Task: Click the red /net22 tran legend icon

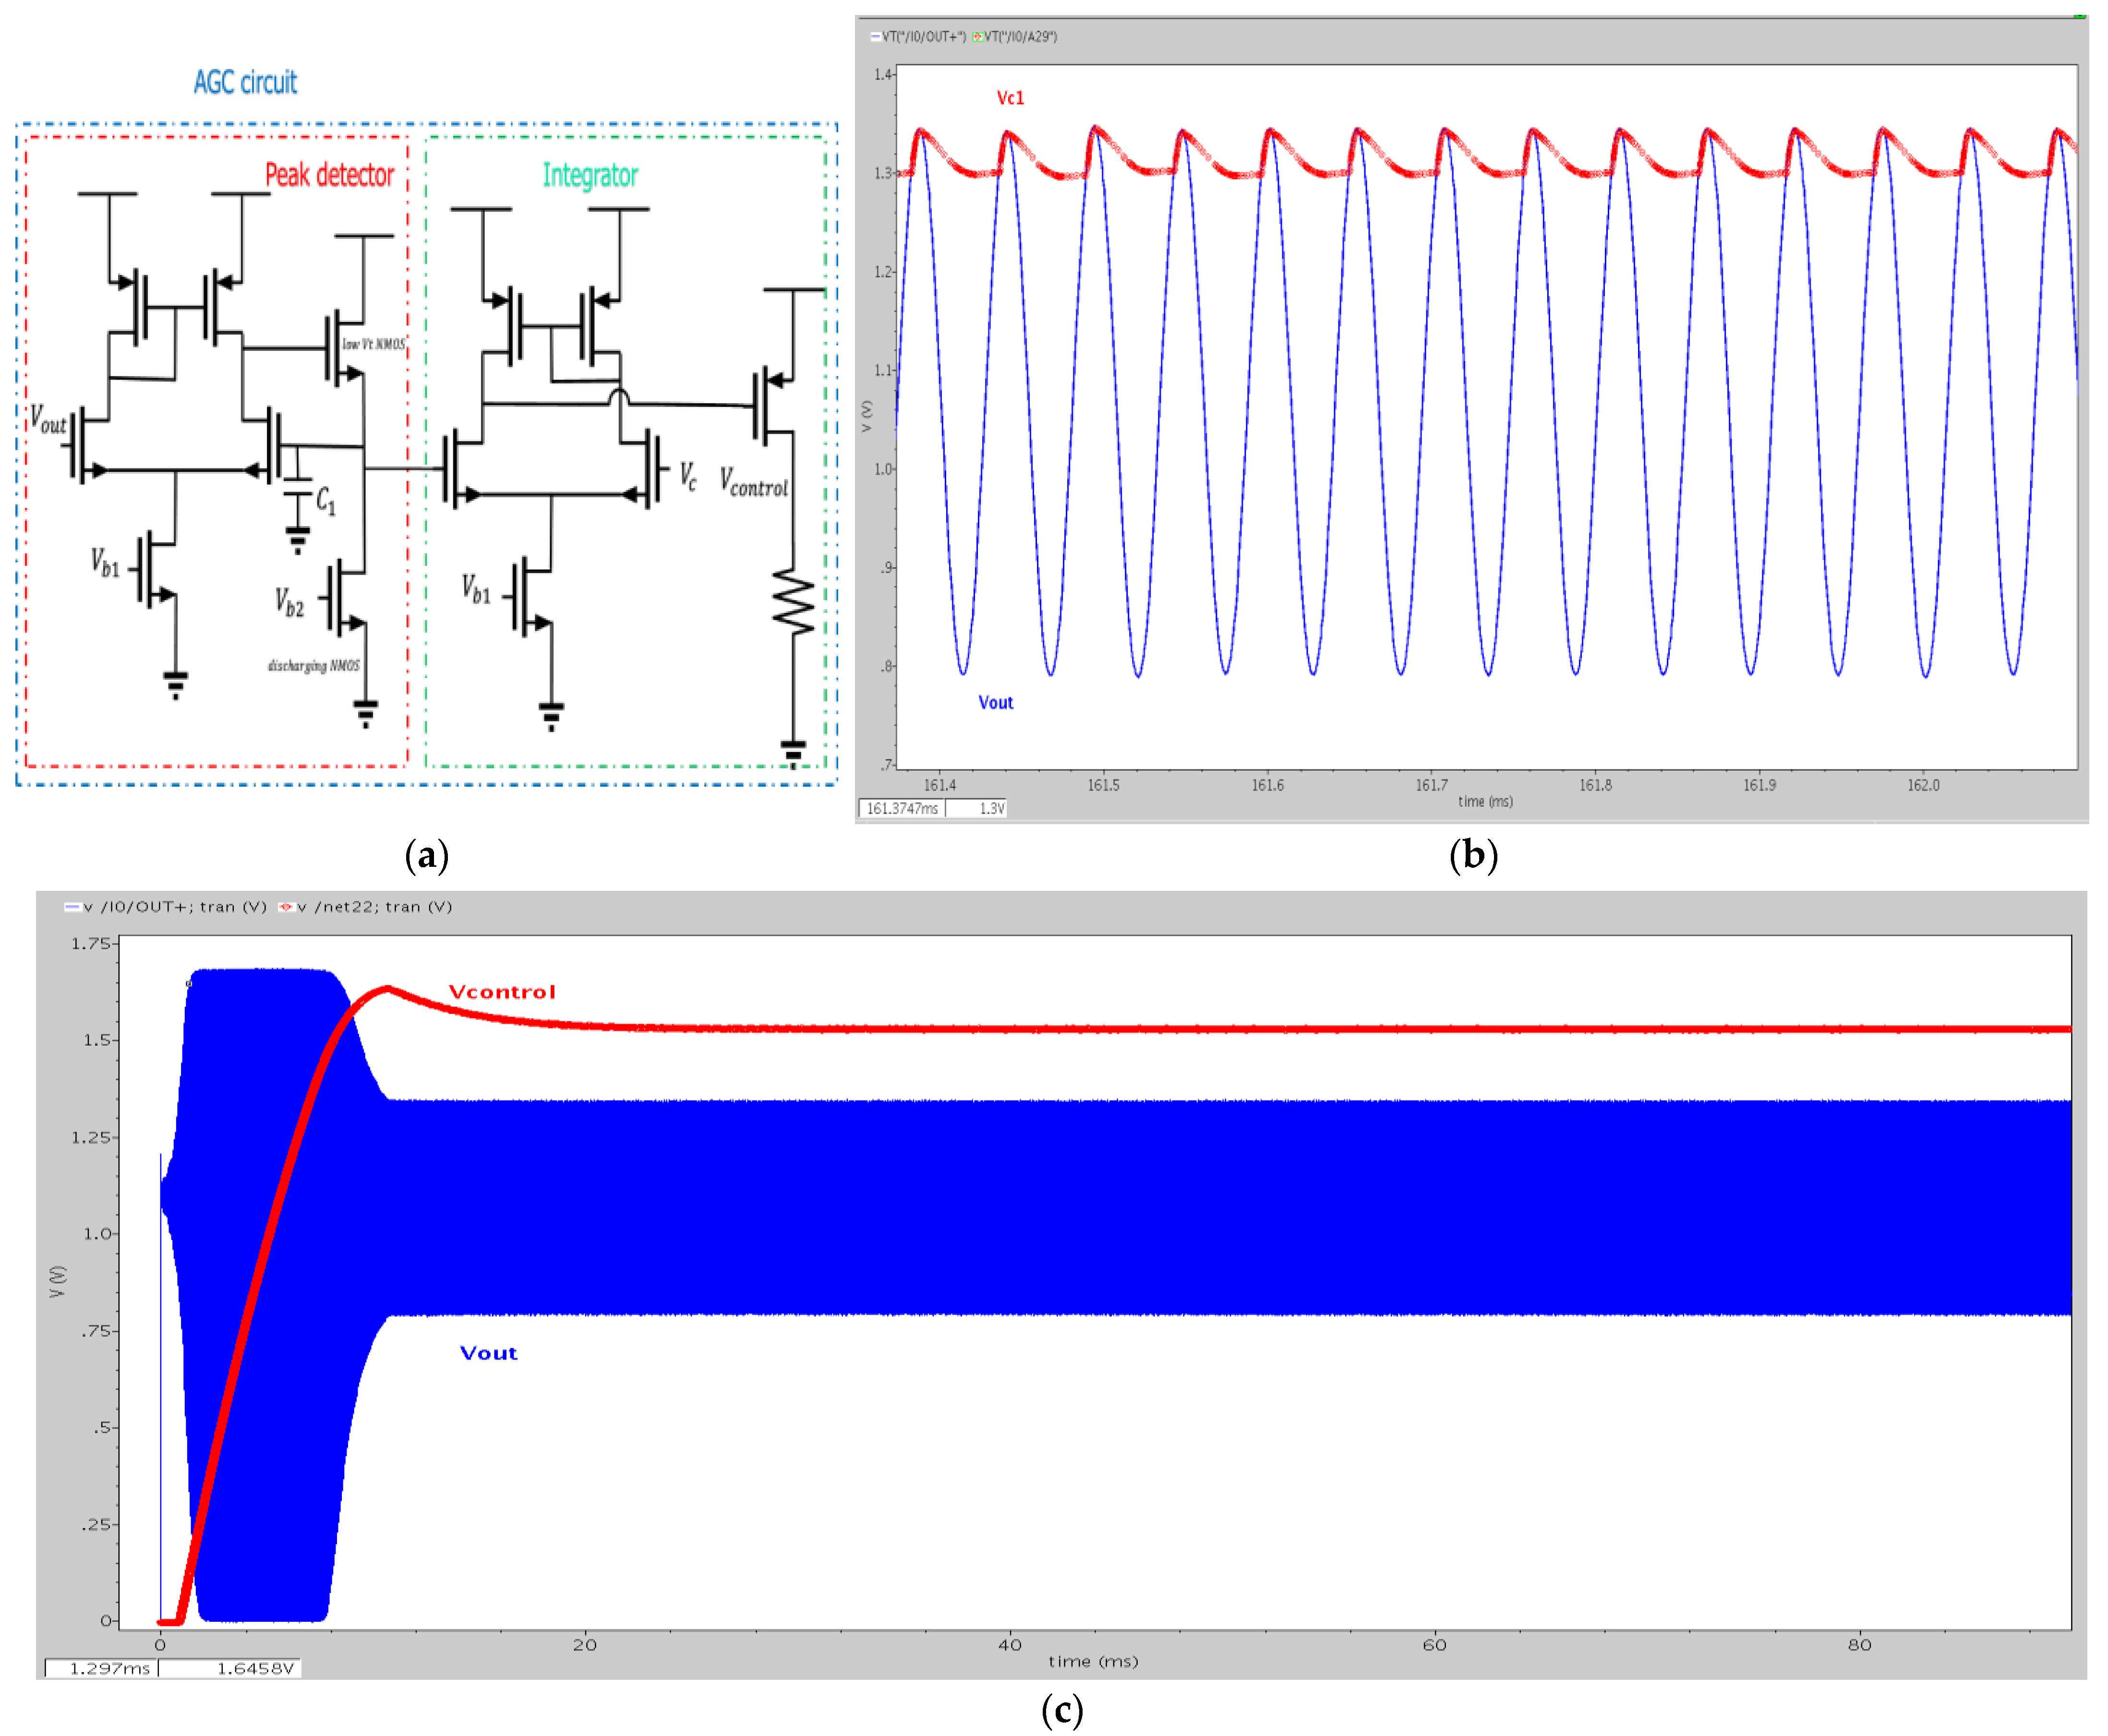Action: point(286,907)
